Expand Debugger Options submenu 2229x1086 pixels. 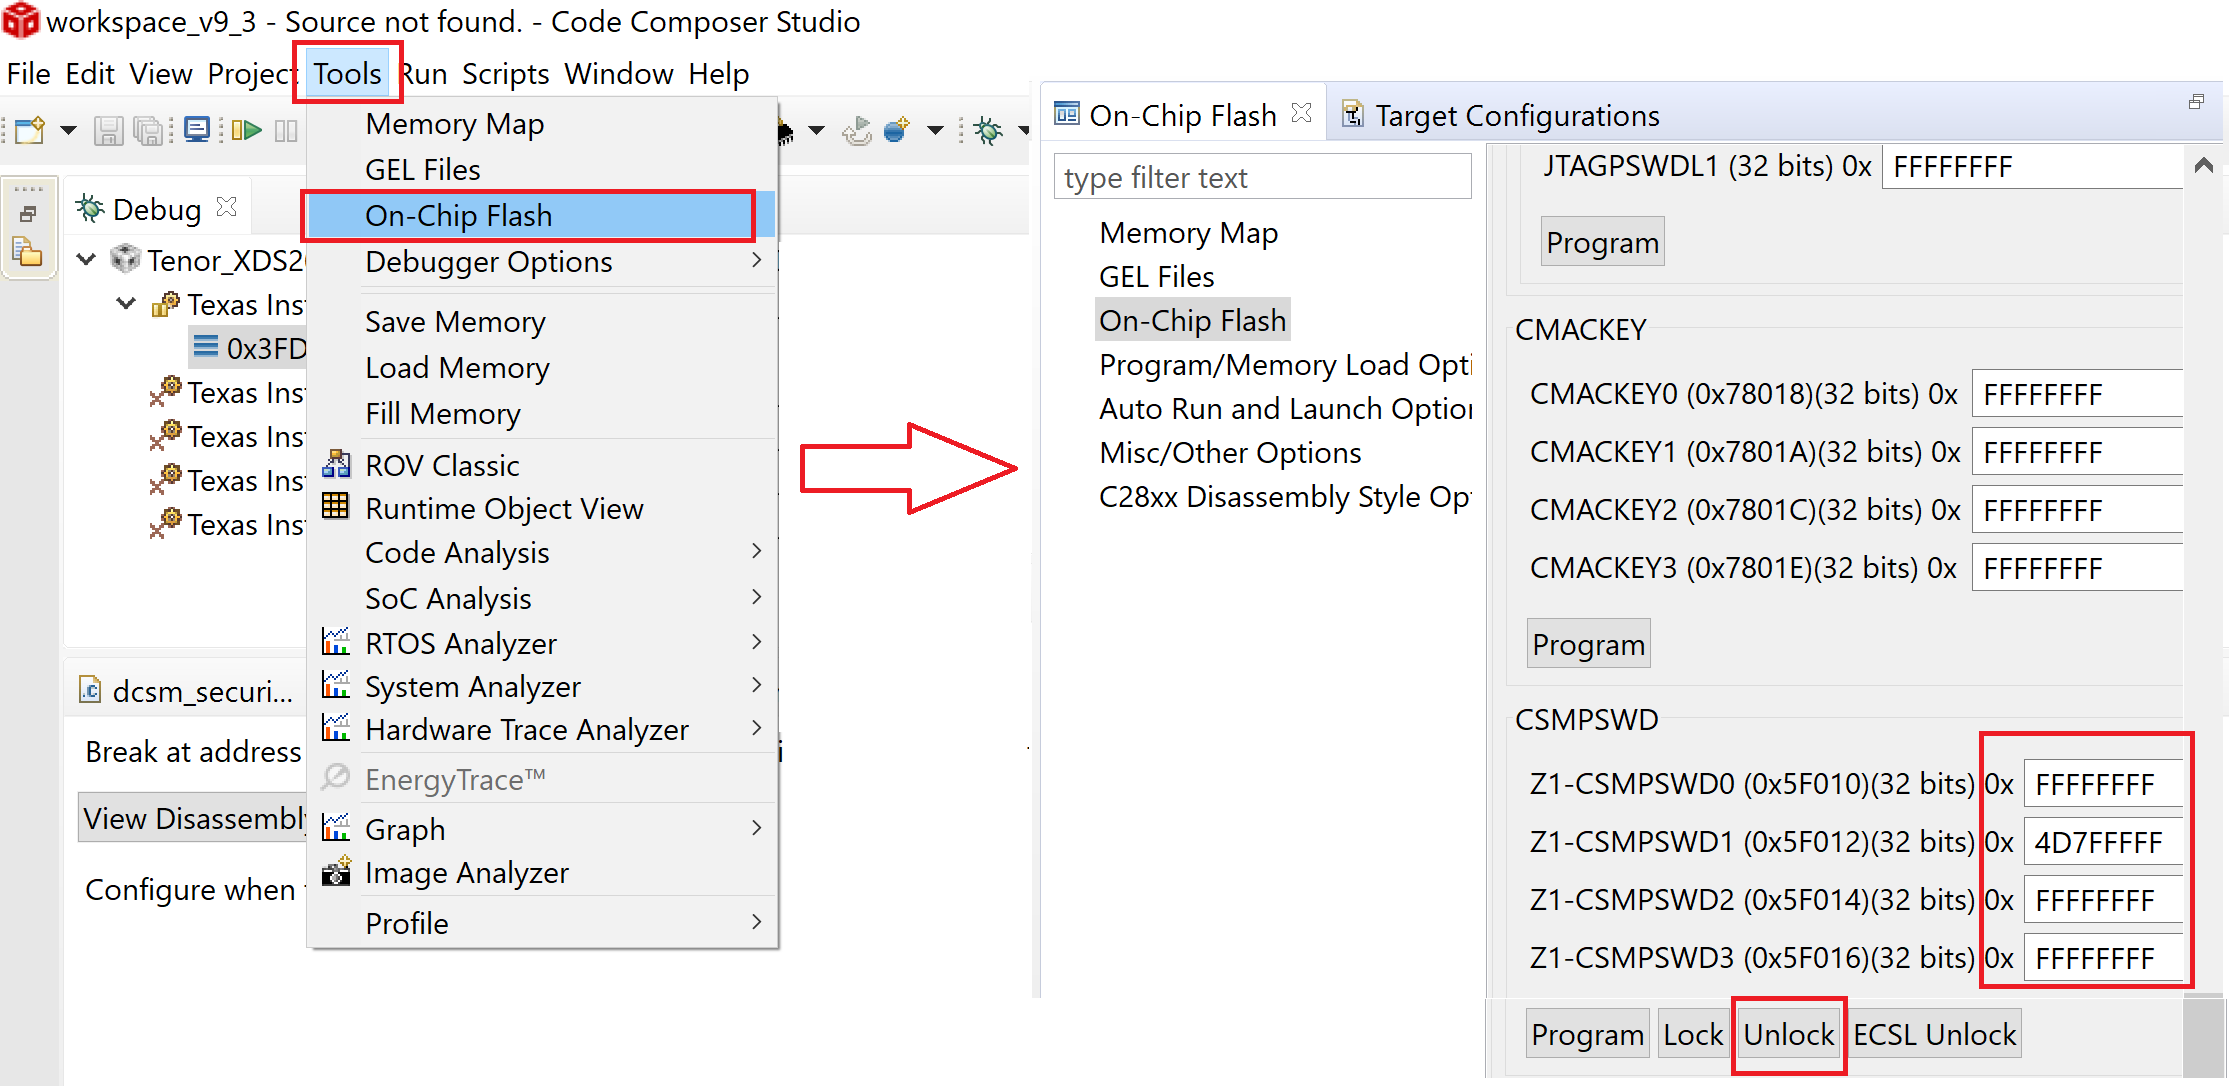pos(541,262)
